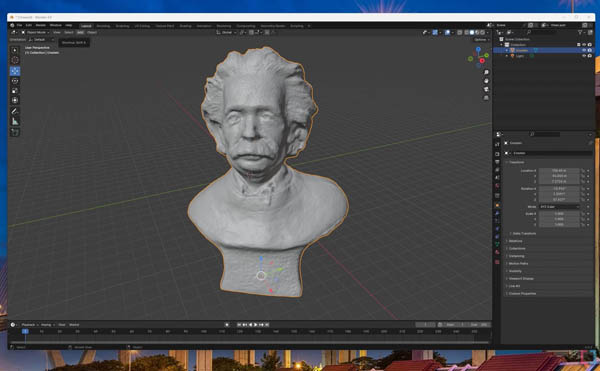Toggle Collection exclude checkbox in outliner
Screen dimensions: 600x371
579,45
